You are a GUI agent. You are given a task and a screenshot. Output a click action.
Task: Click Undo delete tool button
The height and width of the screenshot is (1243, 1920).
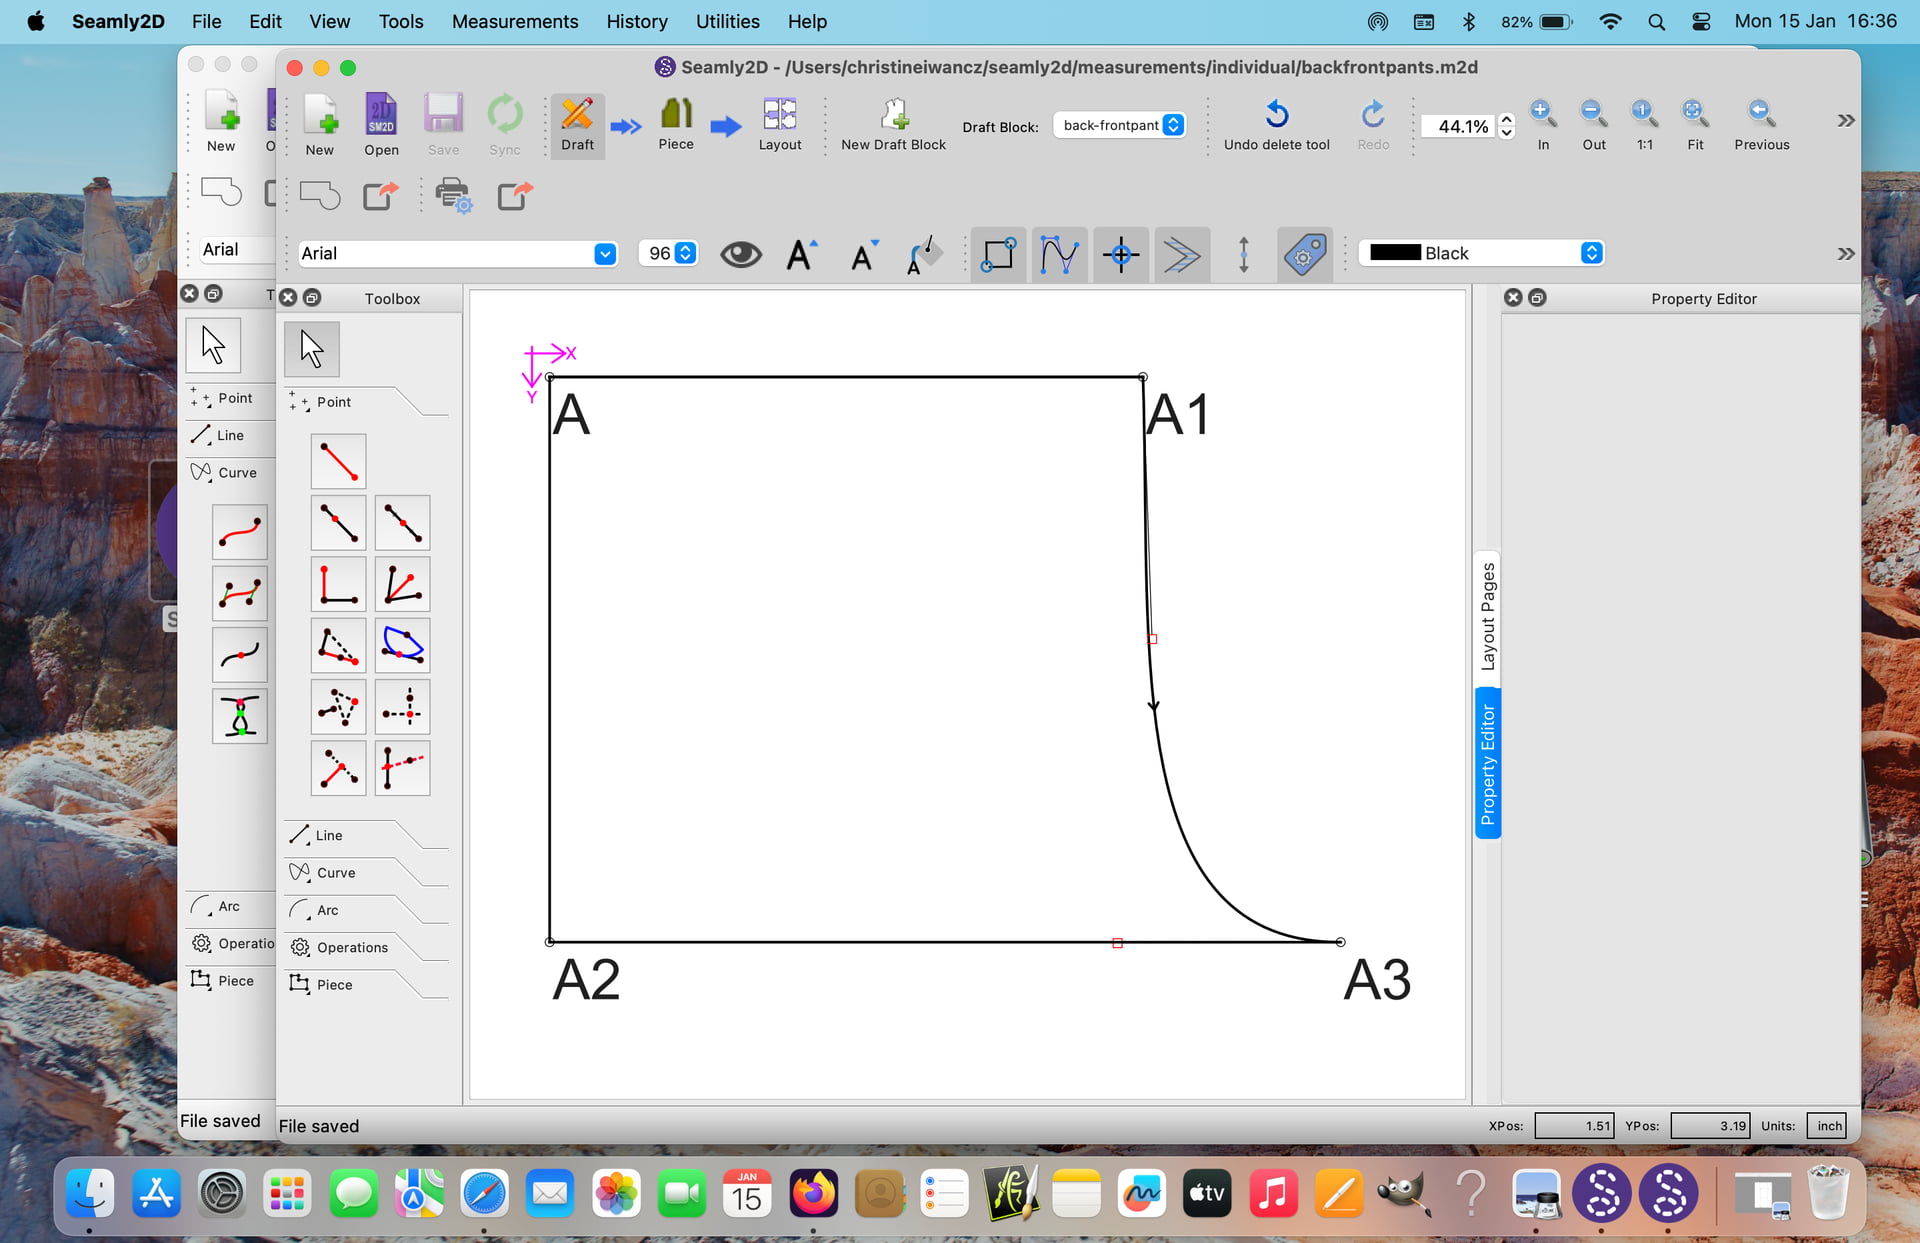point(1276,124)
